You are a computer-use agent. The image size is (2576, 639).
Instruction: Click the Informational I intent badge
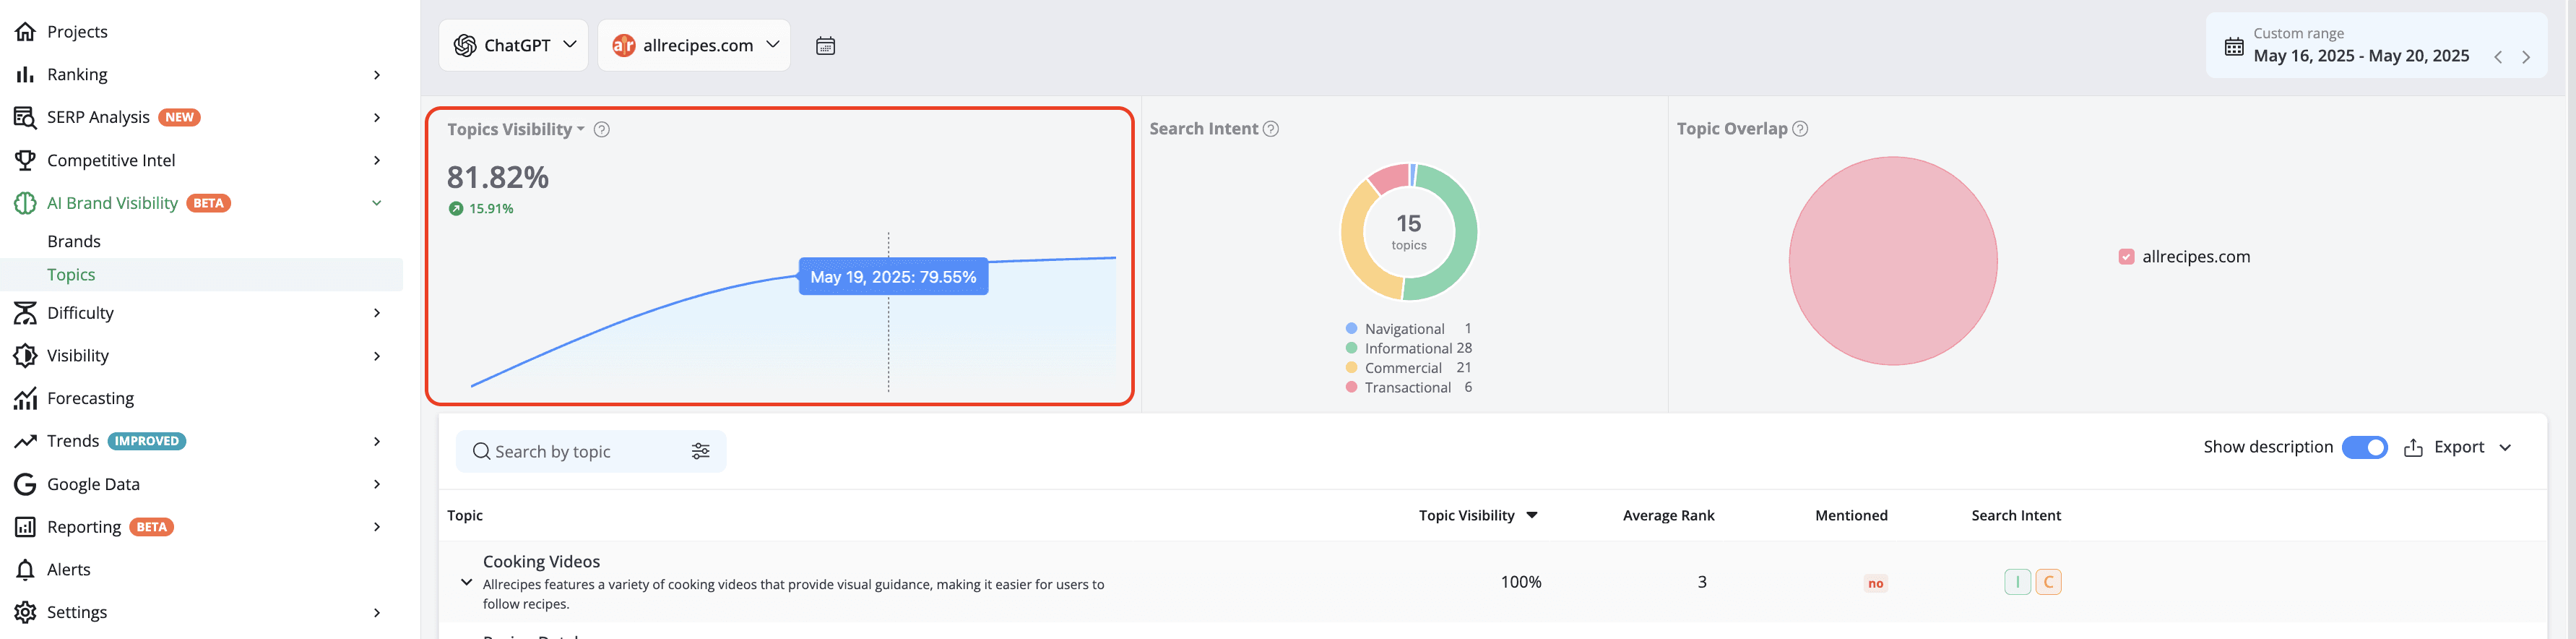pyautogui.click(x=2017, y=582)
